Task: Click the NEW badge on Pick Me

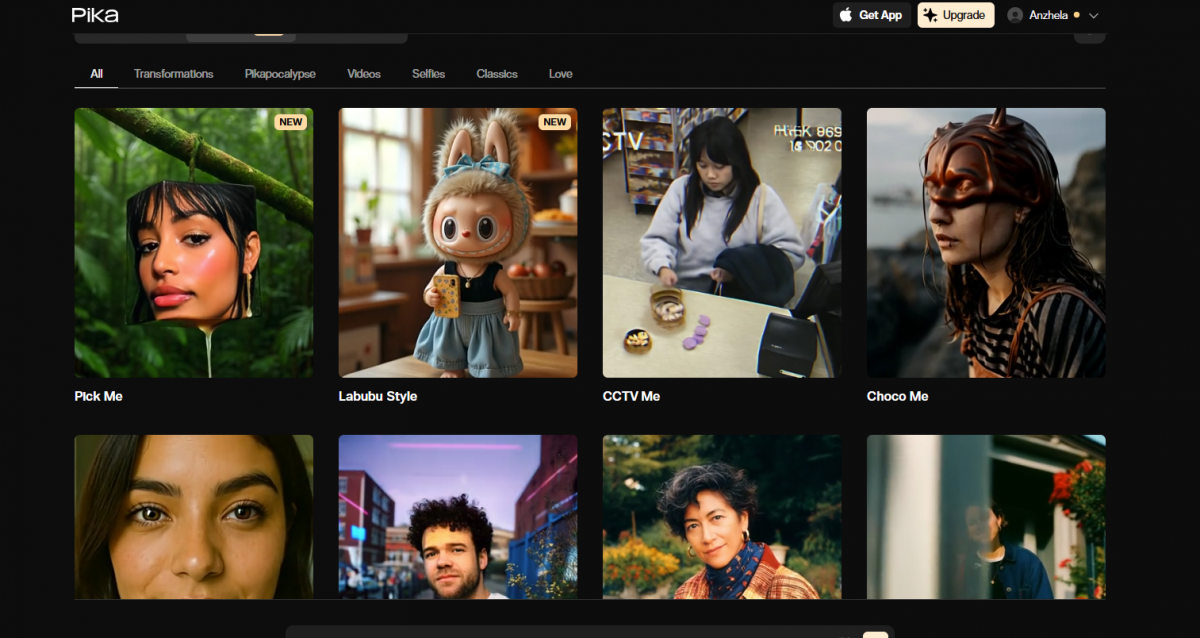Action: (290, 122)
